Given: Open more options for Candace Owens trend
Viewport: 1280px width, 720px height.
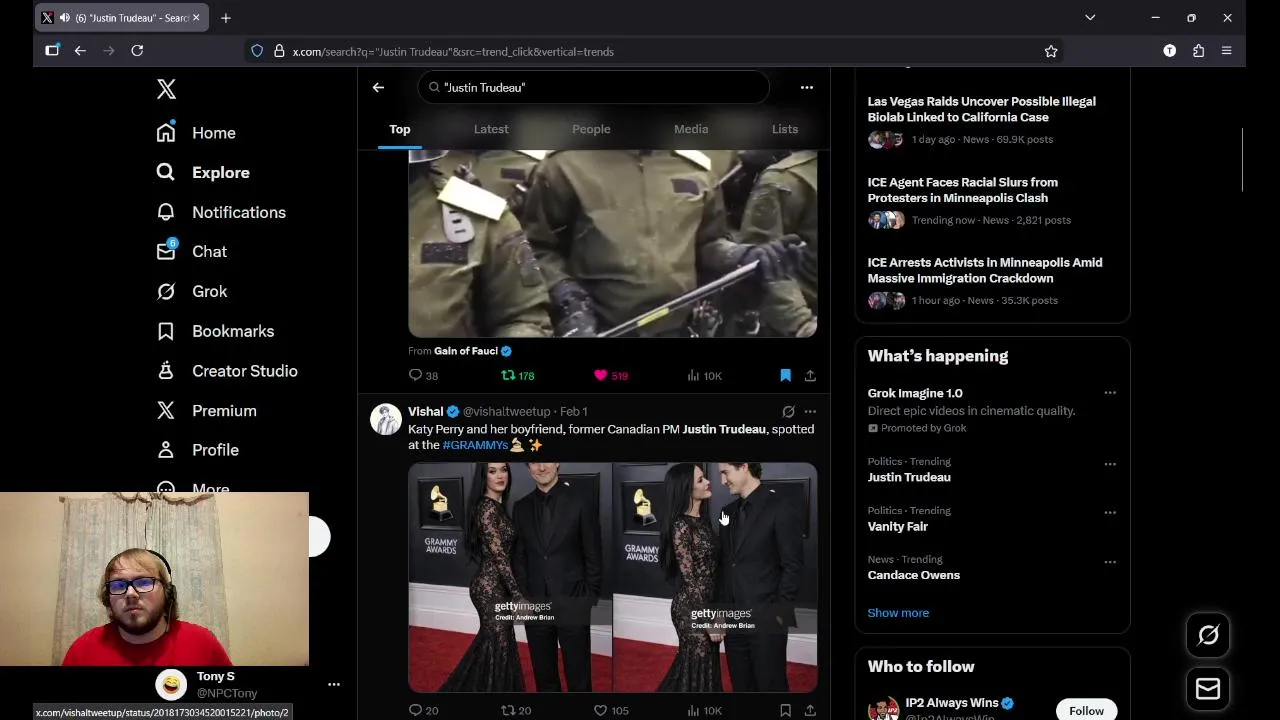Looking at the screenshot, I should 1110,562.
